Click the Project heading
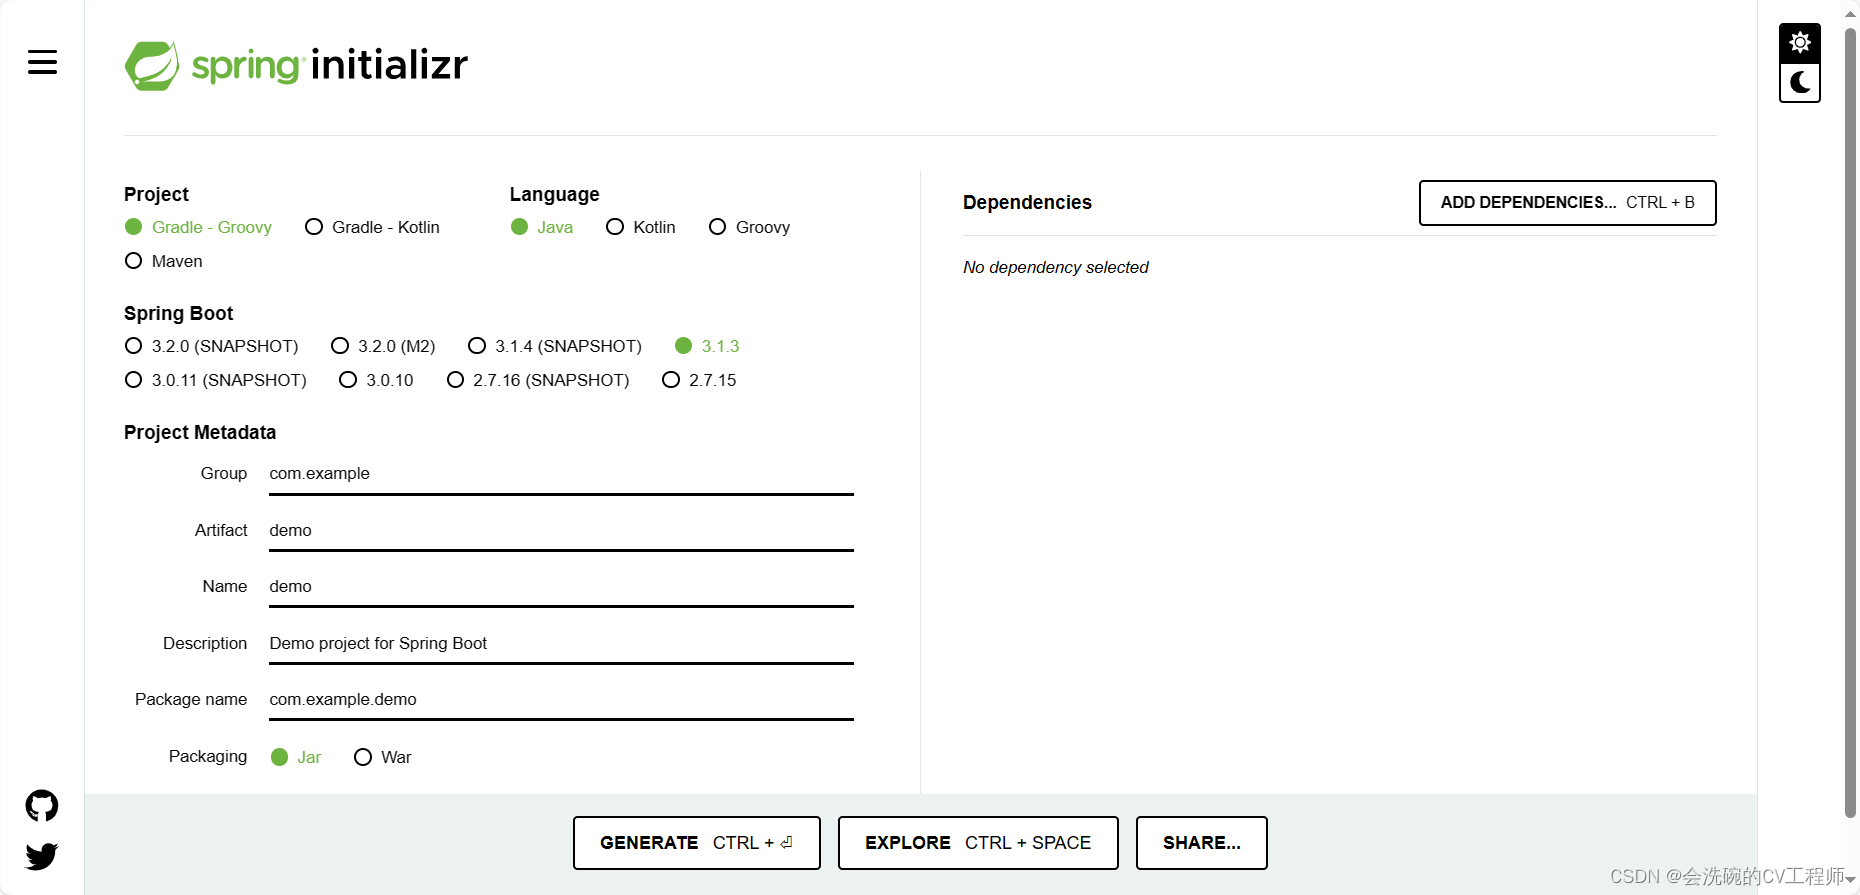This screenshot has width=1860, height=895. 156,194
